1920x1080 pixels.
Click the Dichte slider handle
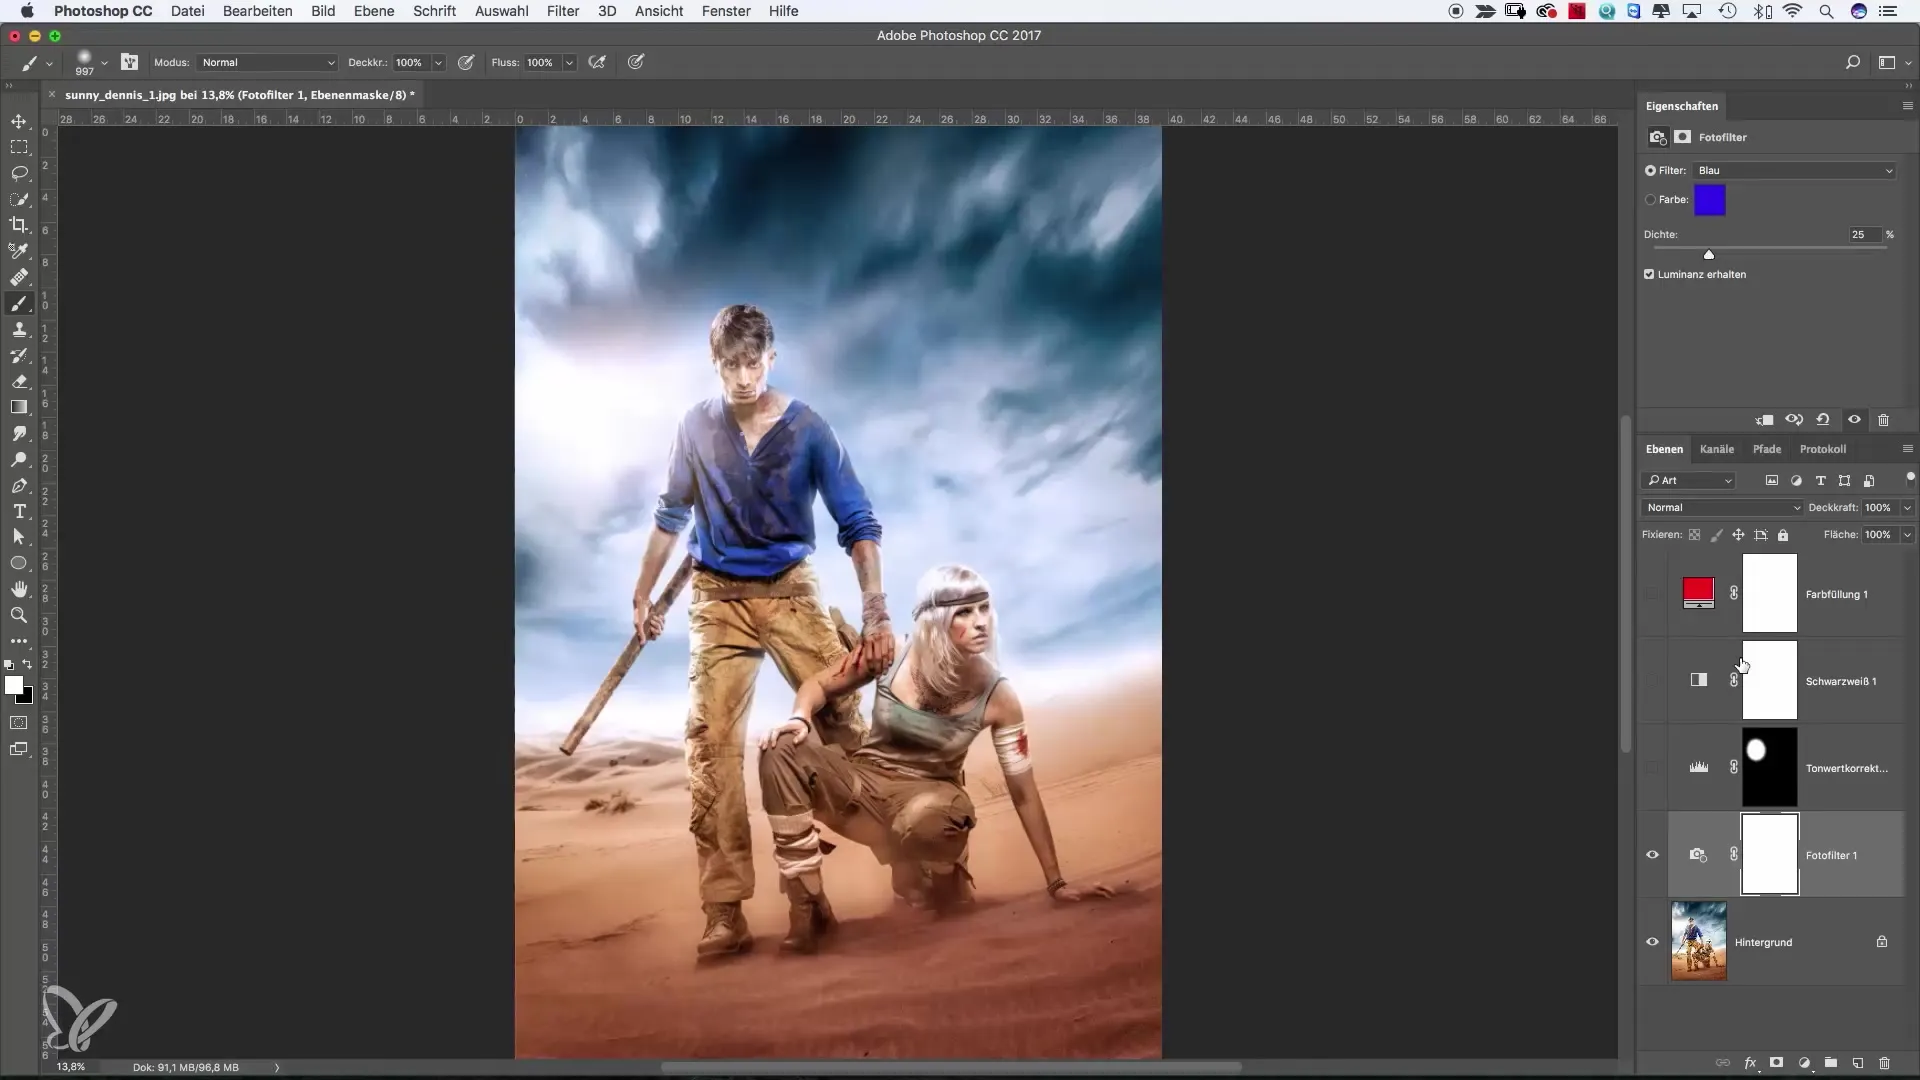click(1709, 255)
